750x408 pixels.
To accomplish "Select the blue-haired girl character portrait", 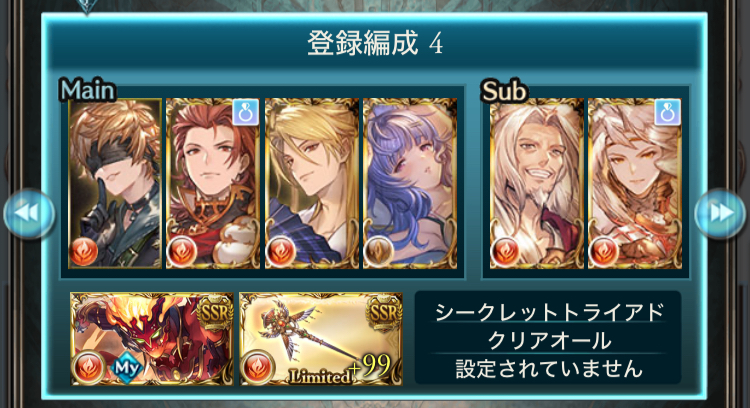I will [410, 183].
